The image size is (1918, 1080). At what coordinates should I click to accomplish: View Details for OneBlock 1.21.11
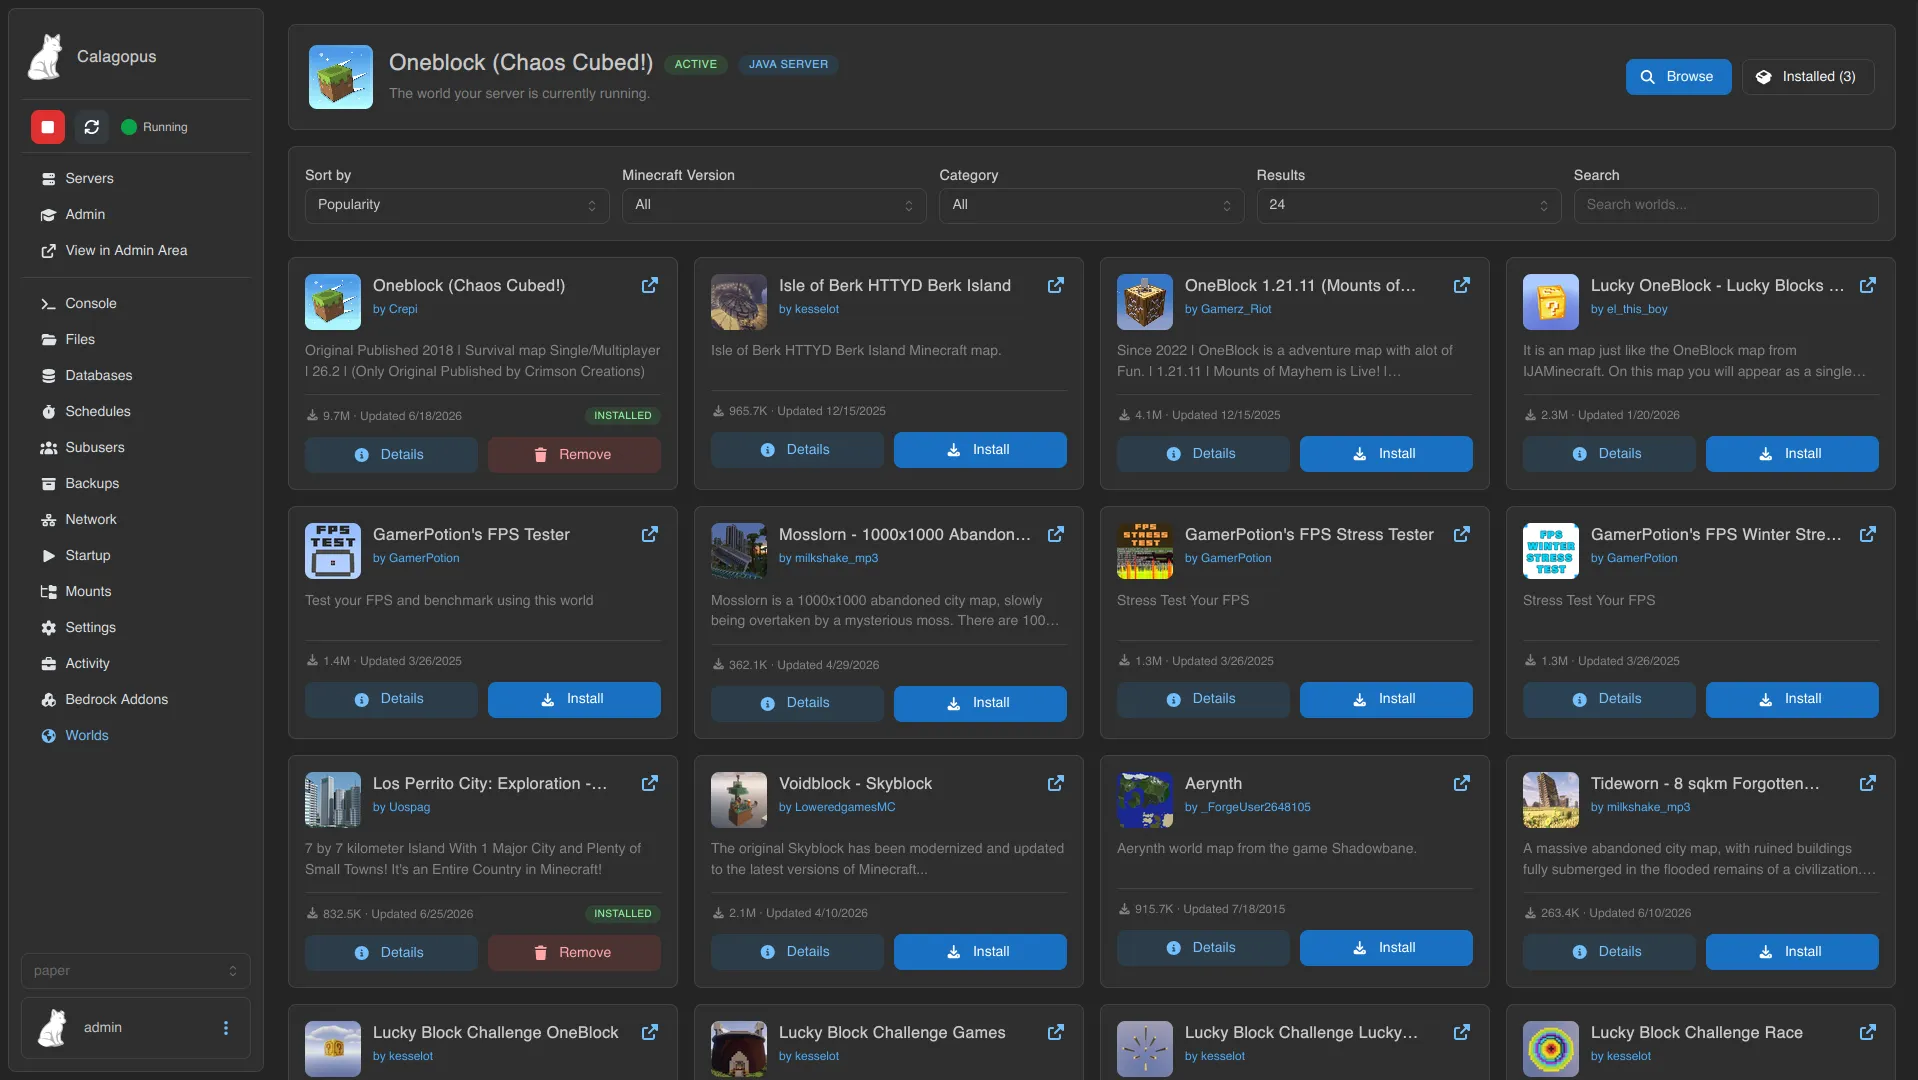coord(1203,454)
